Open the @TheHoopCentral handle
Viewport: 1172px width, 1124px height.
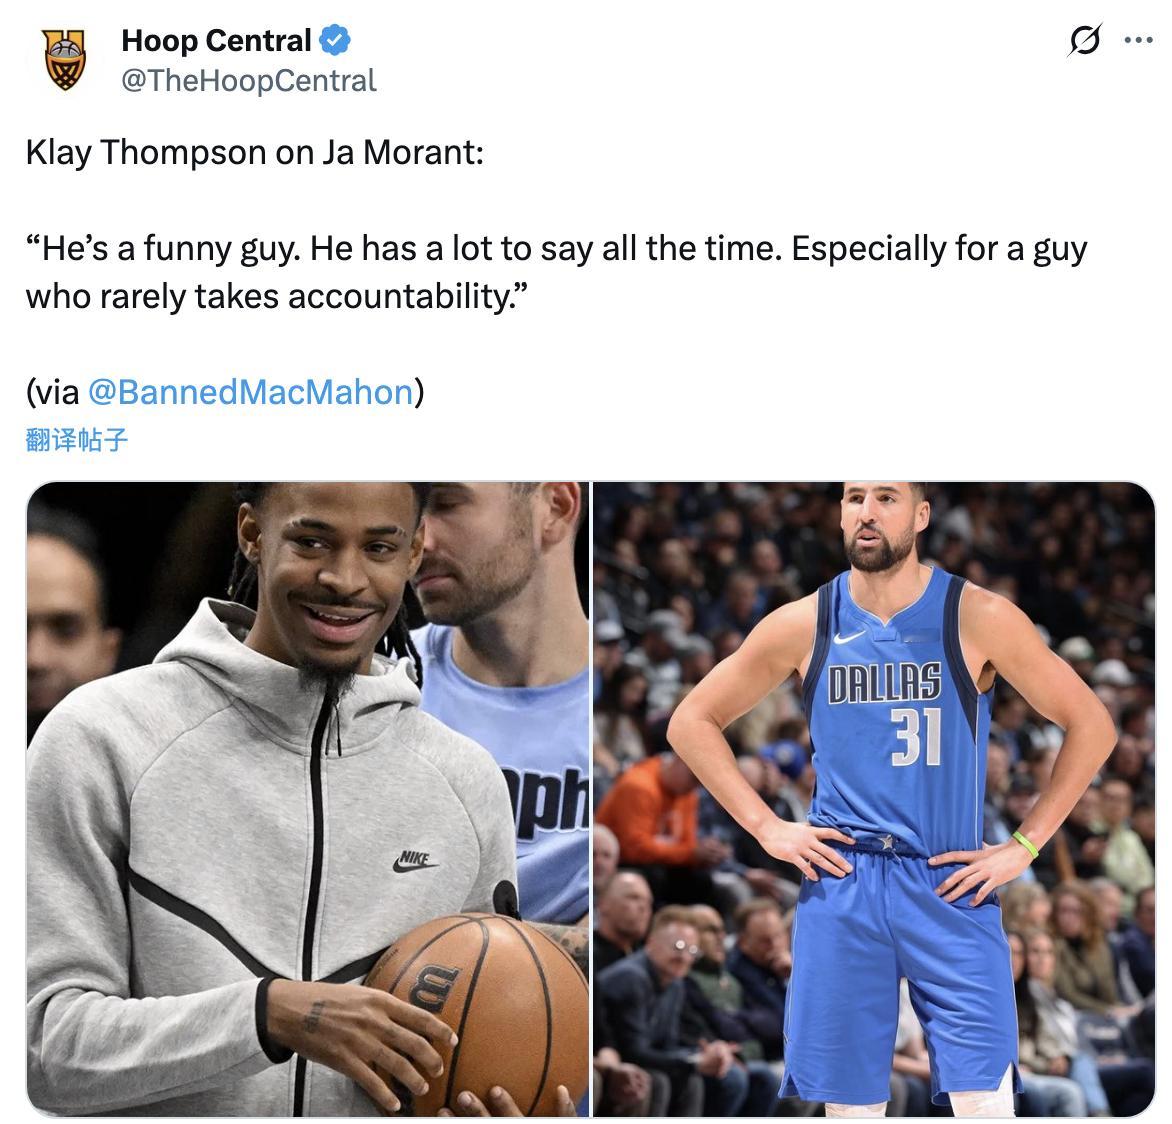(249, 81)
